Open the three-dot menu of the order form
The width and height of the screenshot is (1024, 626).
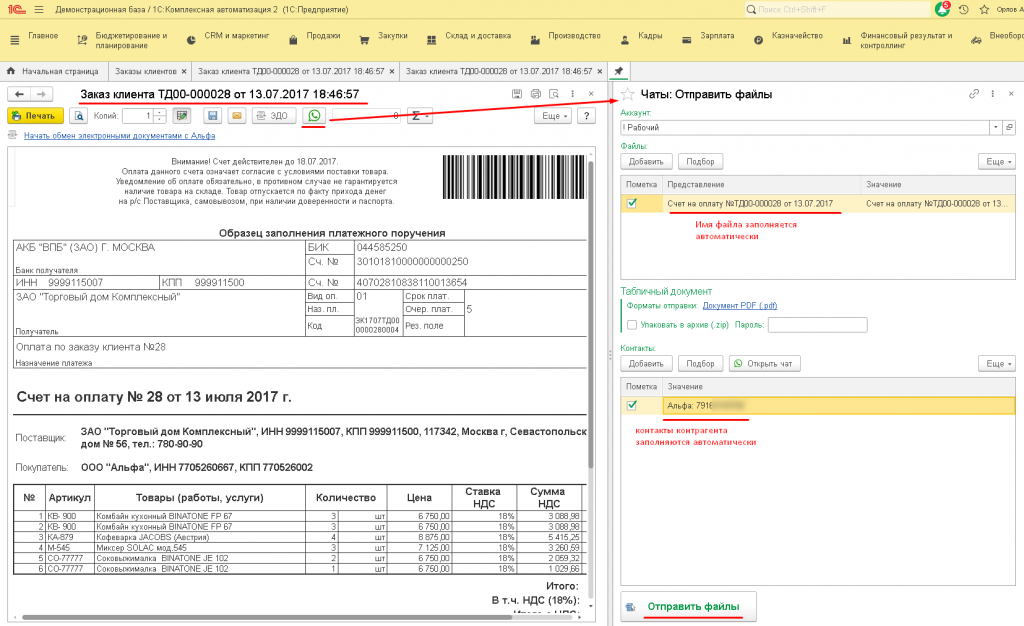(x=573, y=94)
